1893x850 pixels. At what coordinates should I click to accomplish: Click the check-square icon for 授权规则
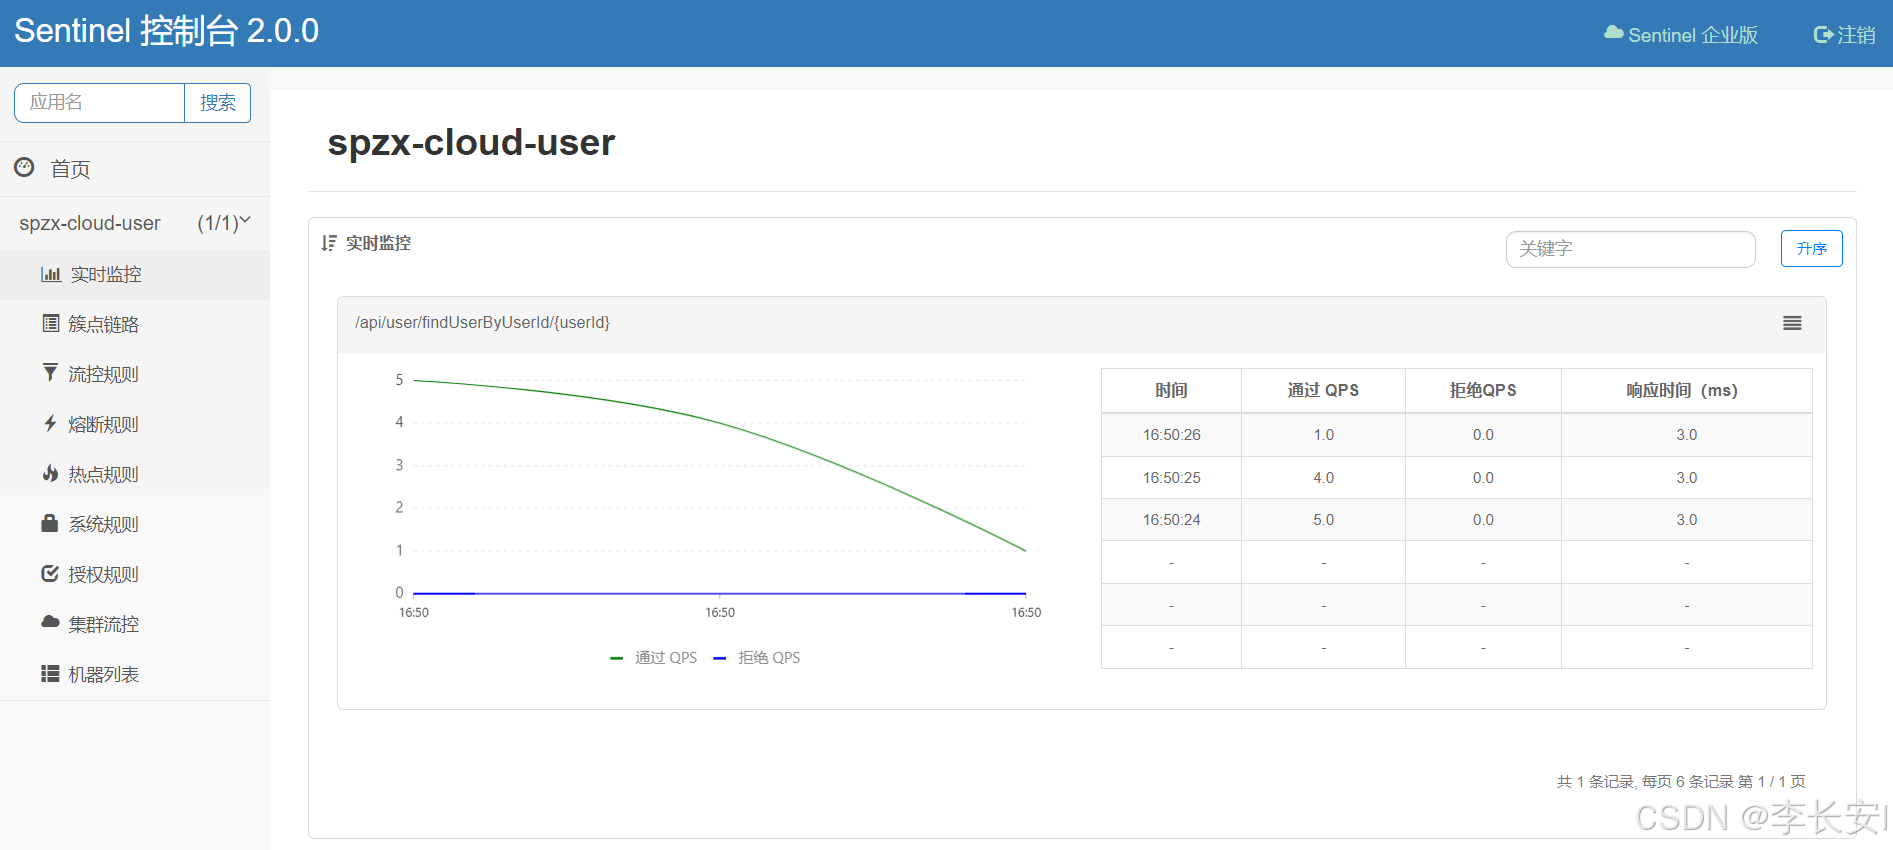pyautogui.click(x=50, y=573)
